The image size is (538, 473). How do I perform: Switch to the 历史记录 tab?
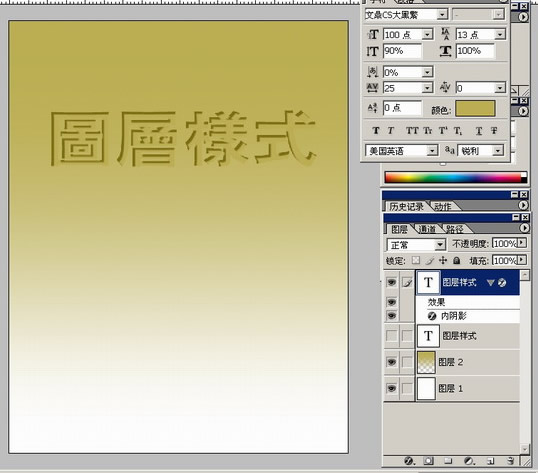point(406,206)
